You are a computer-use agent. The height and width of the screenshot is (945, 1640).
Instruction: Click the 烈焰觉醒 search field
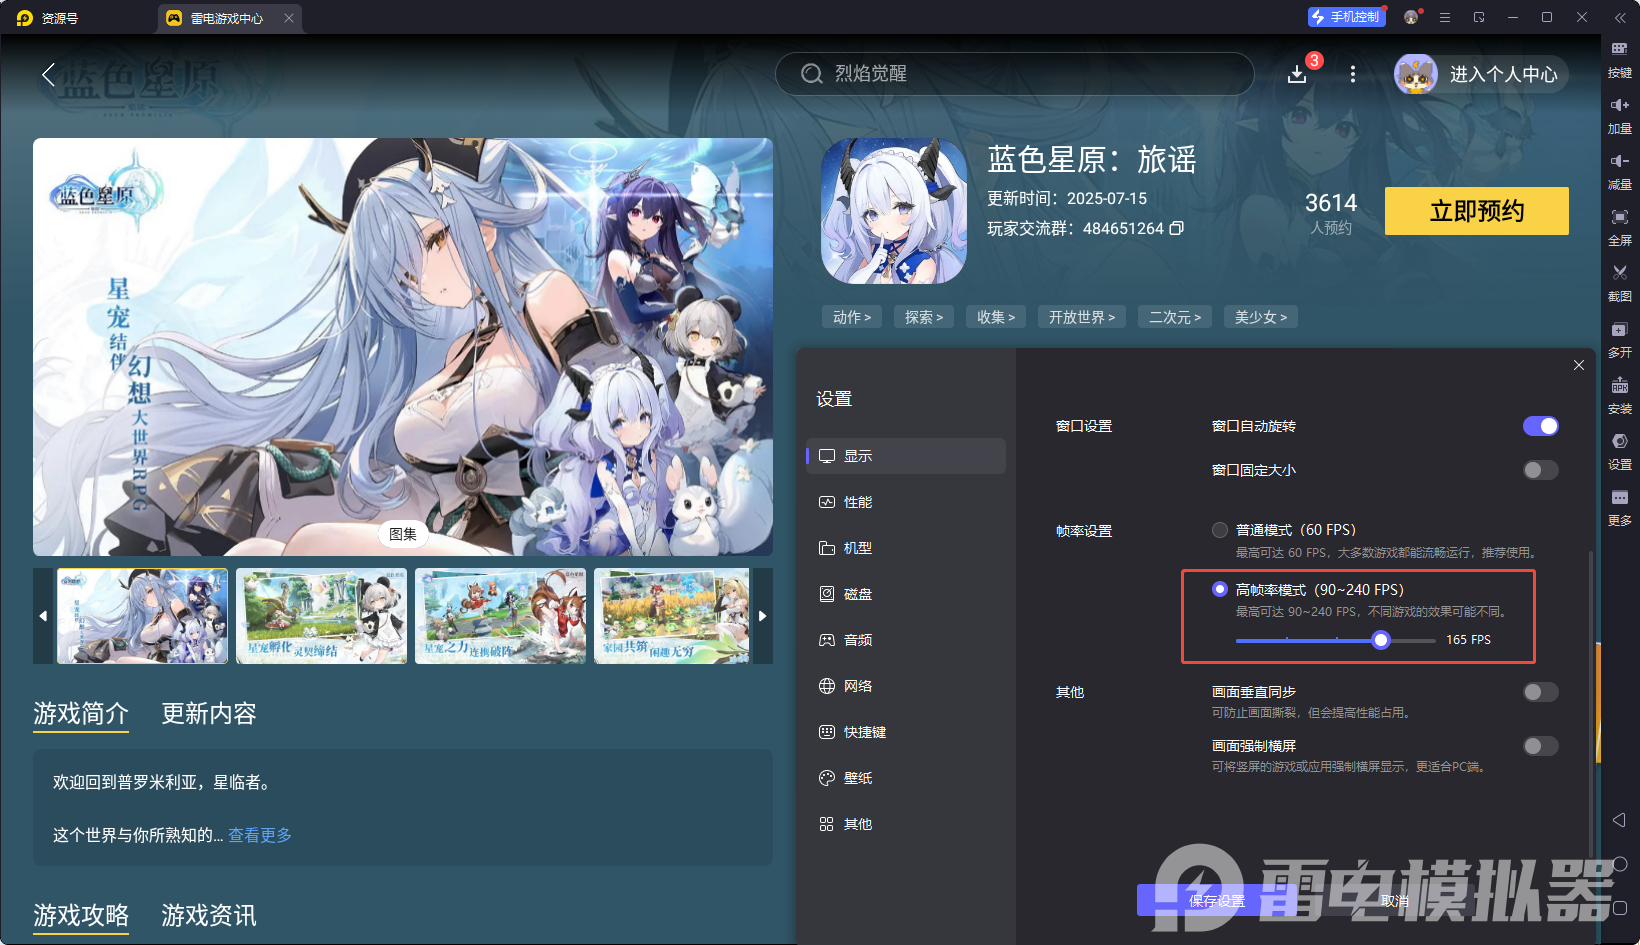click(1014, 74)
